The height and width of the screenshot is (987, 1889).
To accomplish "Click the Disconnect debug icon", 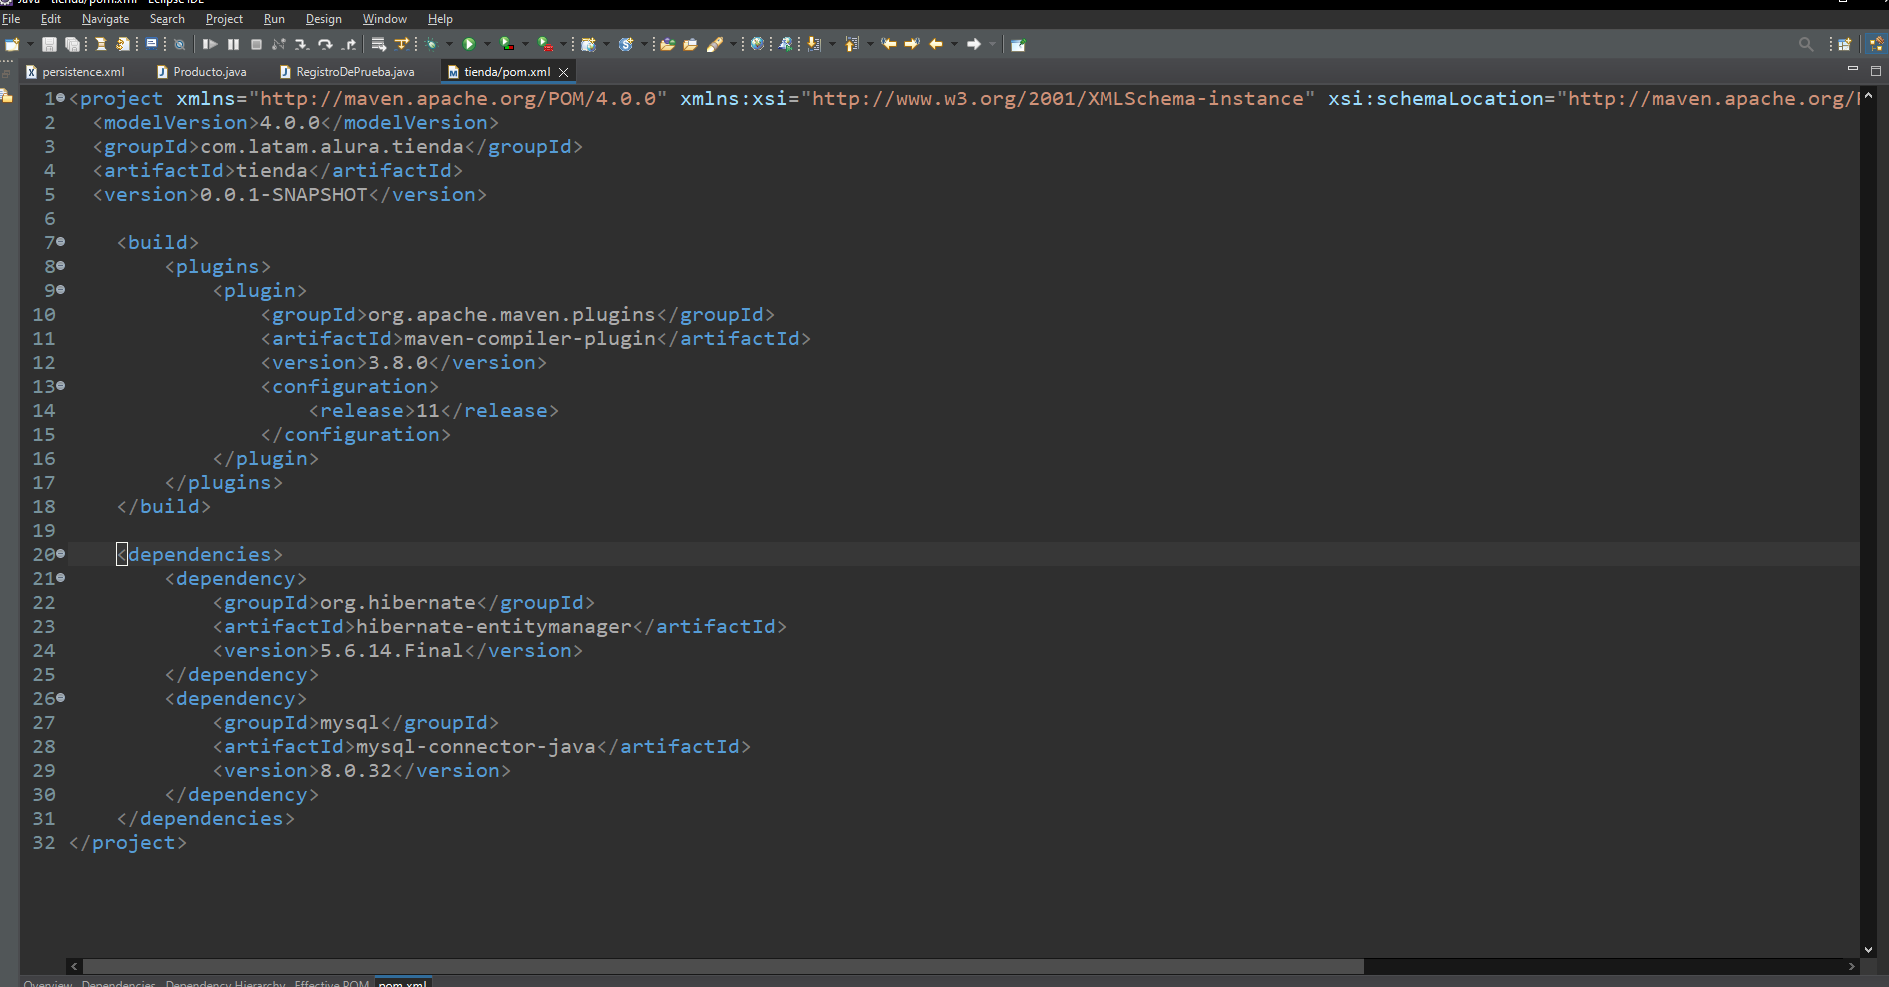I will [279, 44].
